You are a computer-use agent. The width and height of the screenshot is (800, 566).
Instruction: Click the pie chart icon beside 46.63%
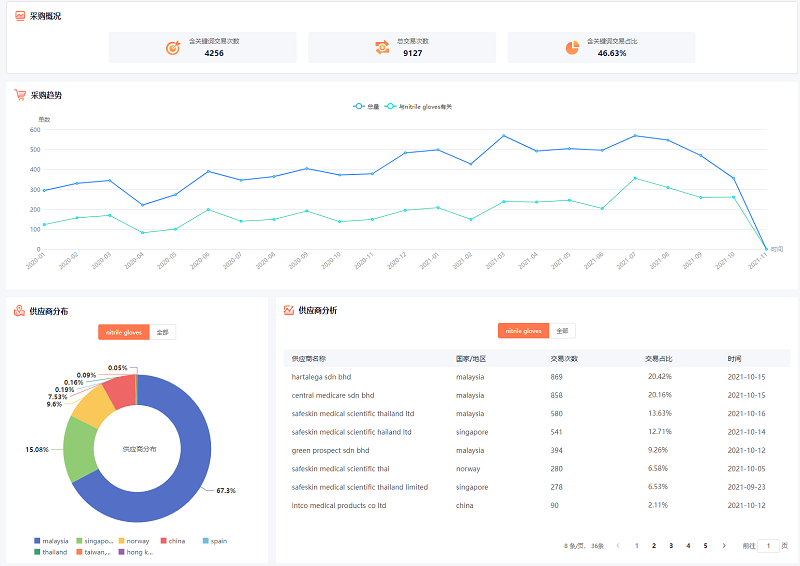click(x=572, y=47)
